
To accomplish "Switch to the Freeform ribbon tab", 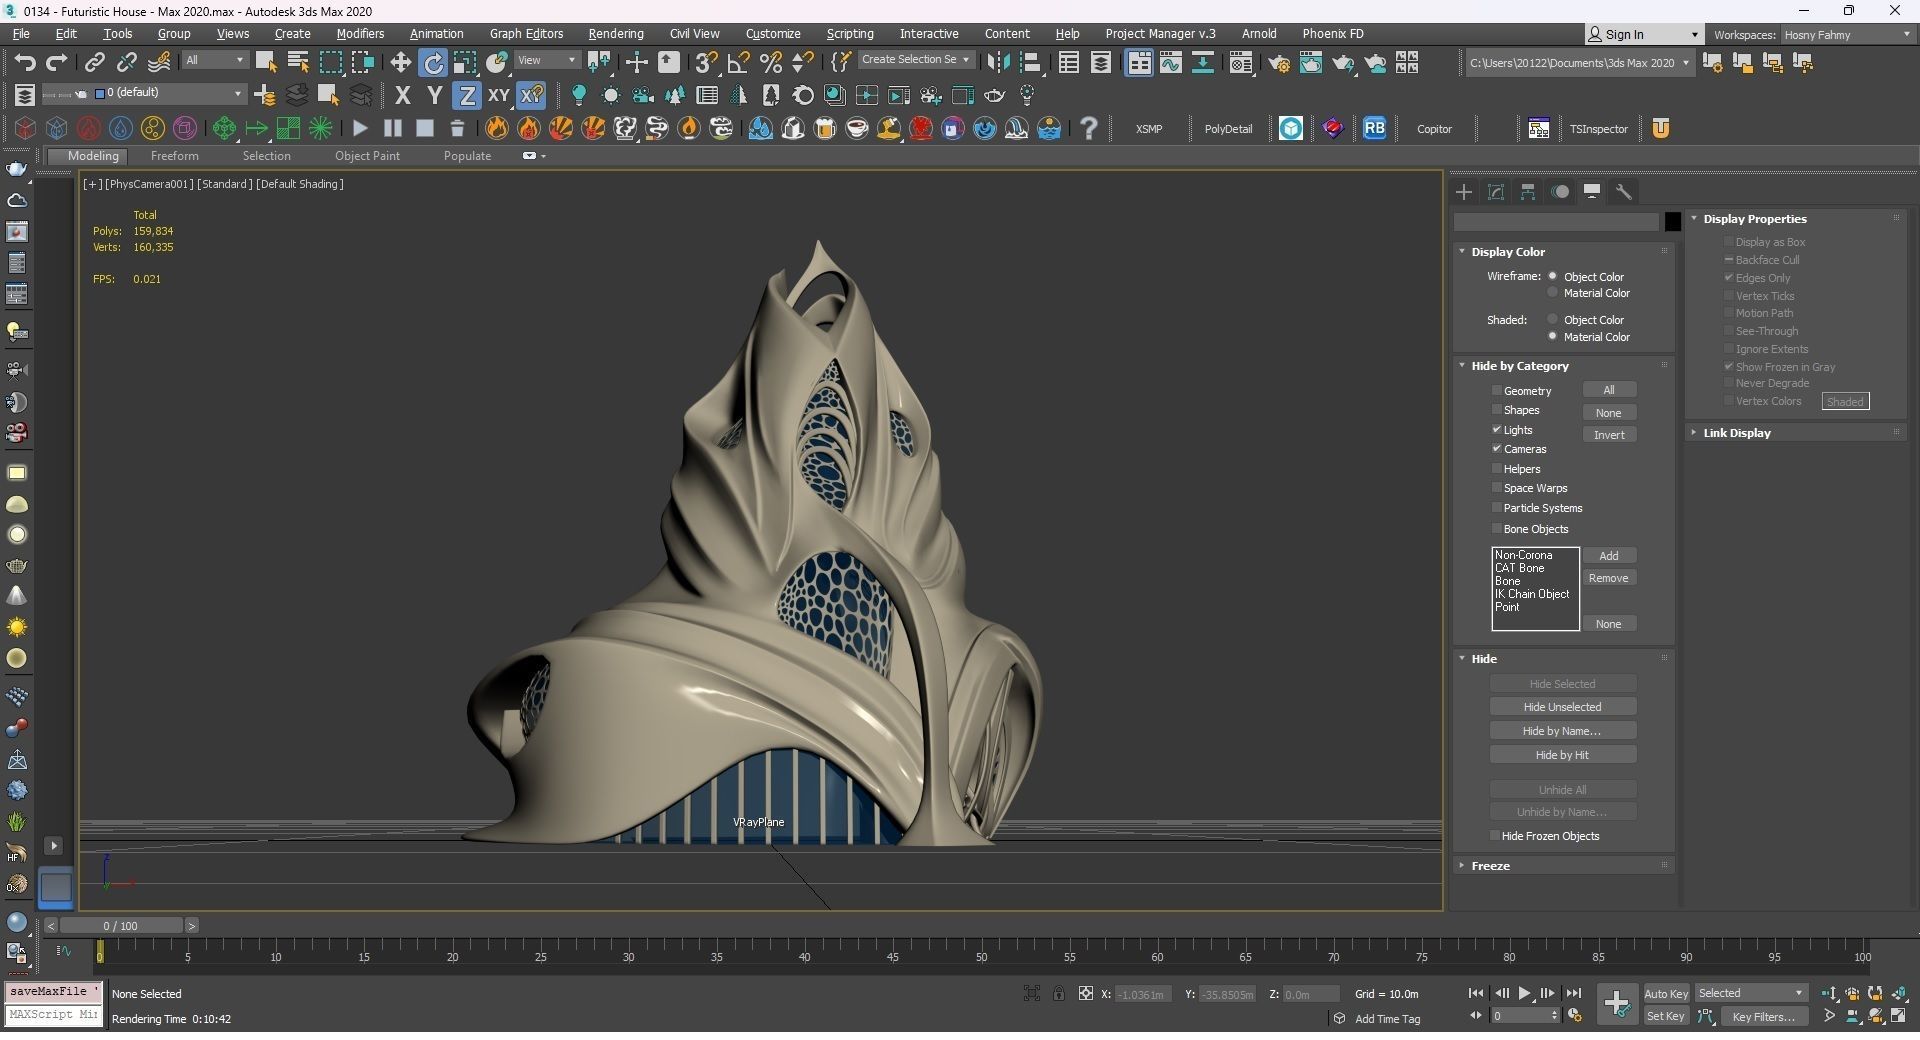I will tap(174, 156).
